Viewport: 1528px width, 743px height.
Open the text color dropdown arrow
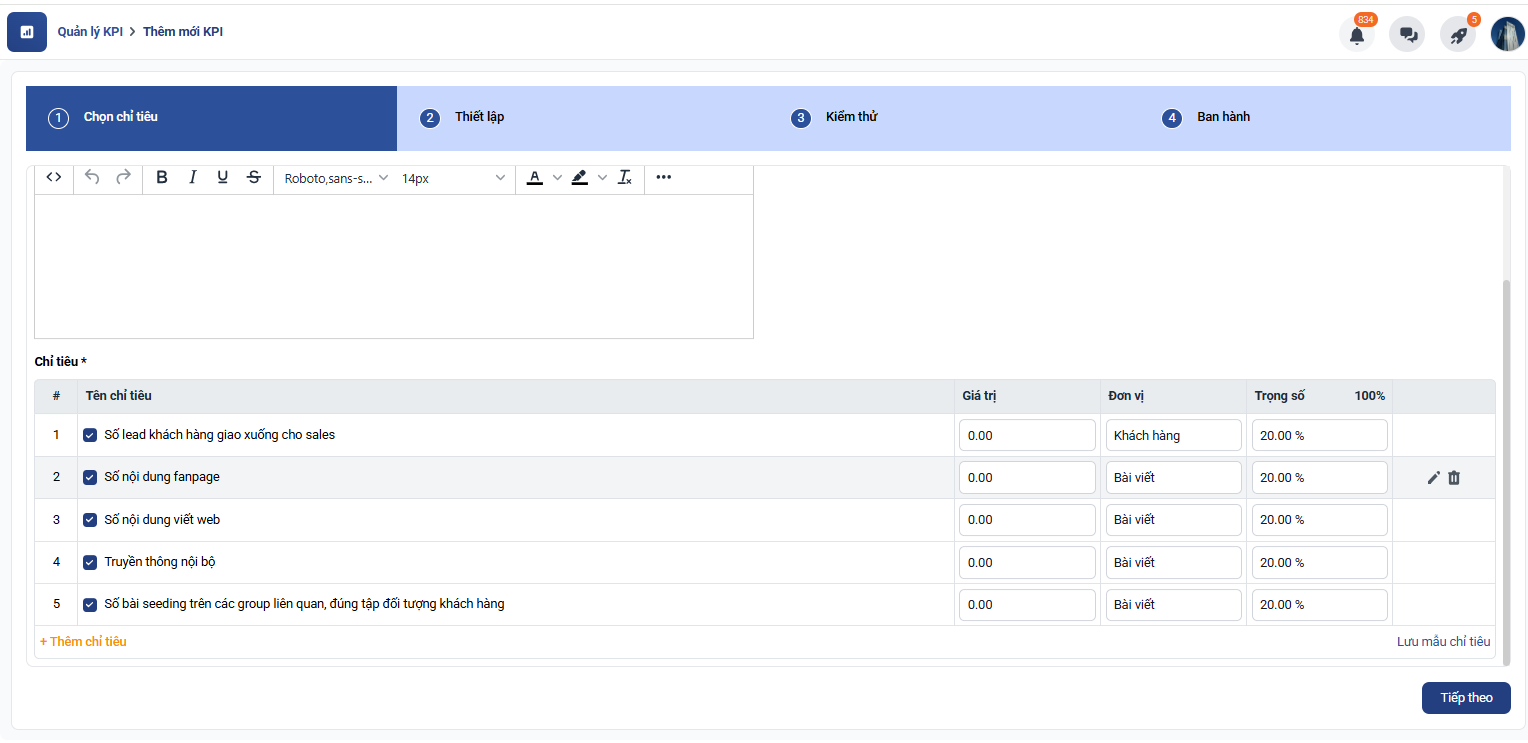557,178
